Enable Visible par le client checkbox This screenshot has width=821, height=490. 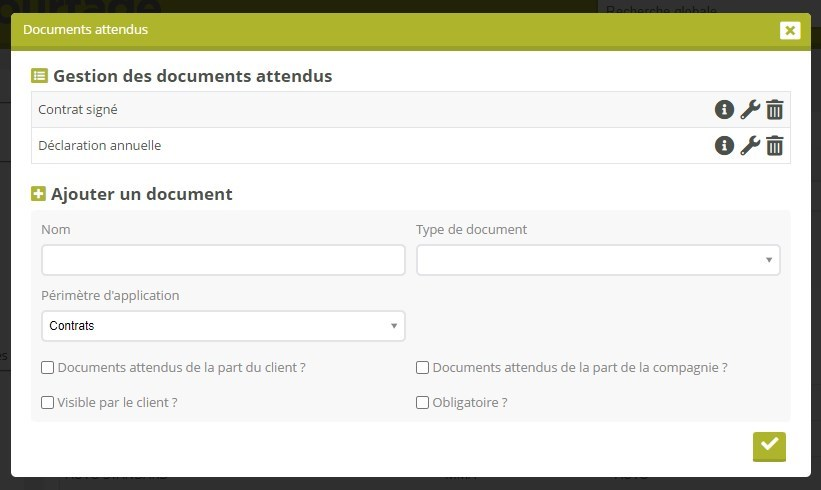point(48,403)
